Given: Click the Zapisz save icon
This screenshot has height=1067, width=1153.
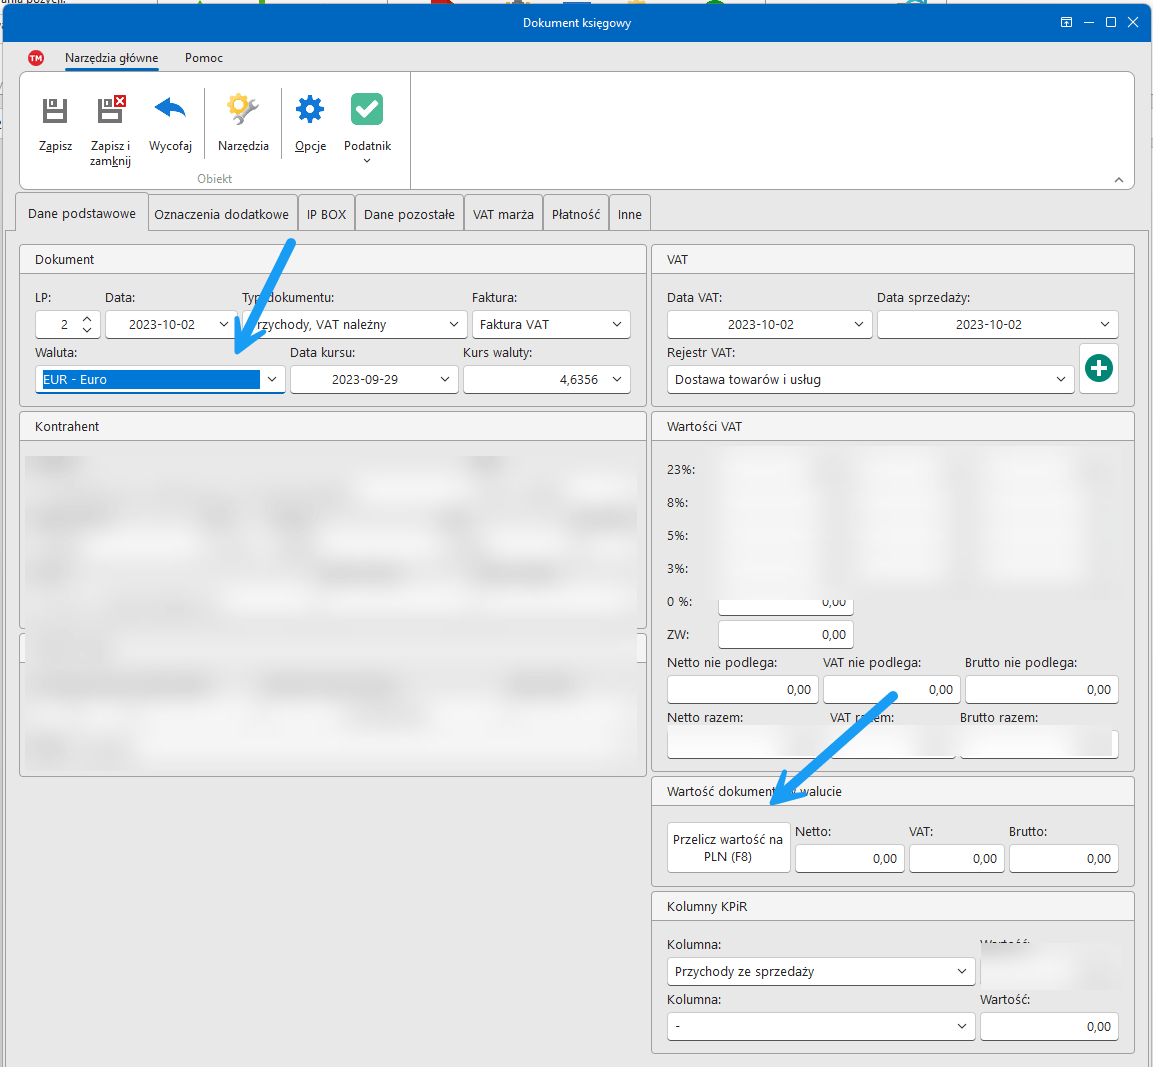Looking at the screenshot, I should pos(55,110).
